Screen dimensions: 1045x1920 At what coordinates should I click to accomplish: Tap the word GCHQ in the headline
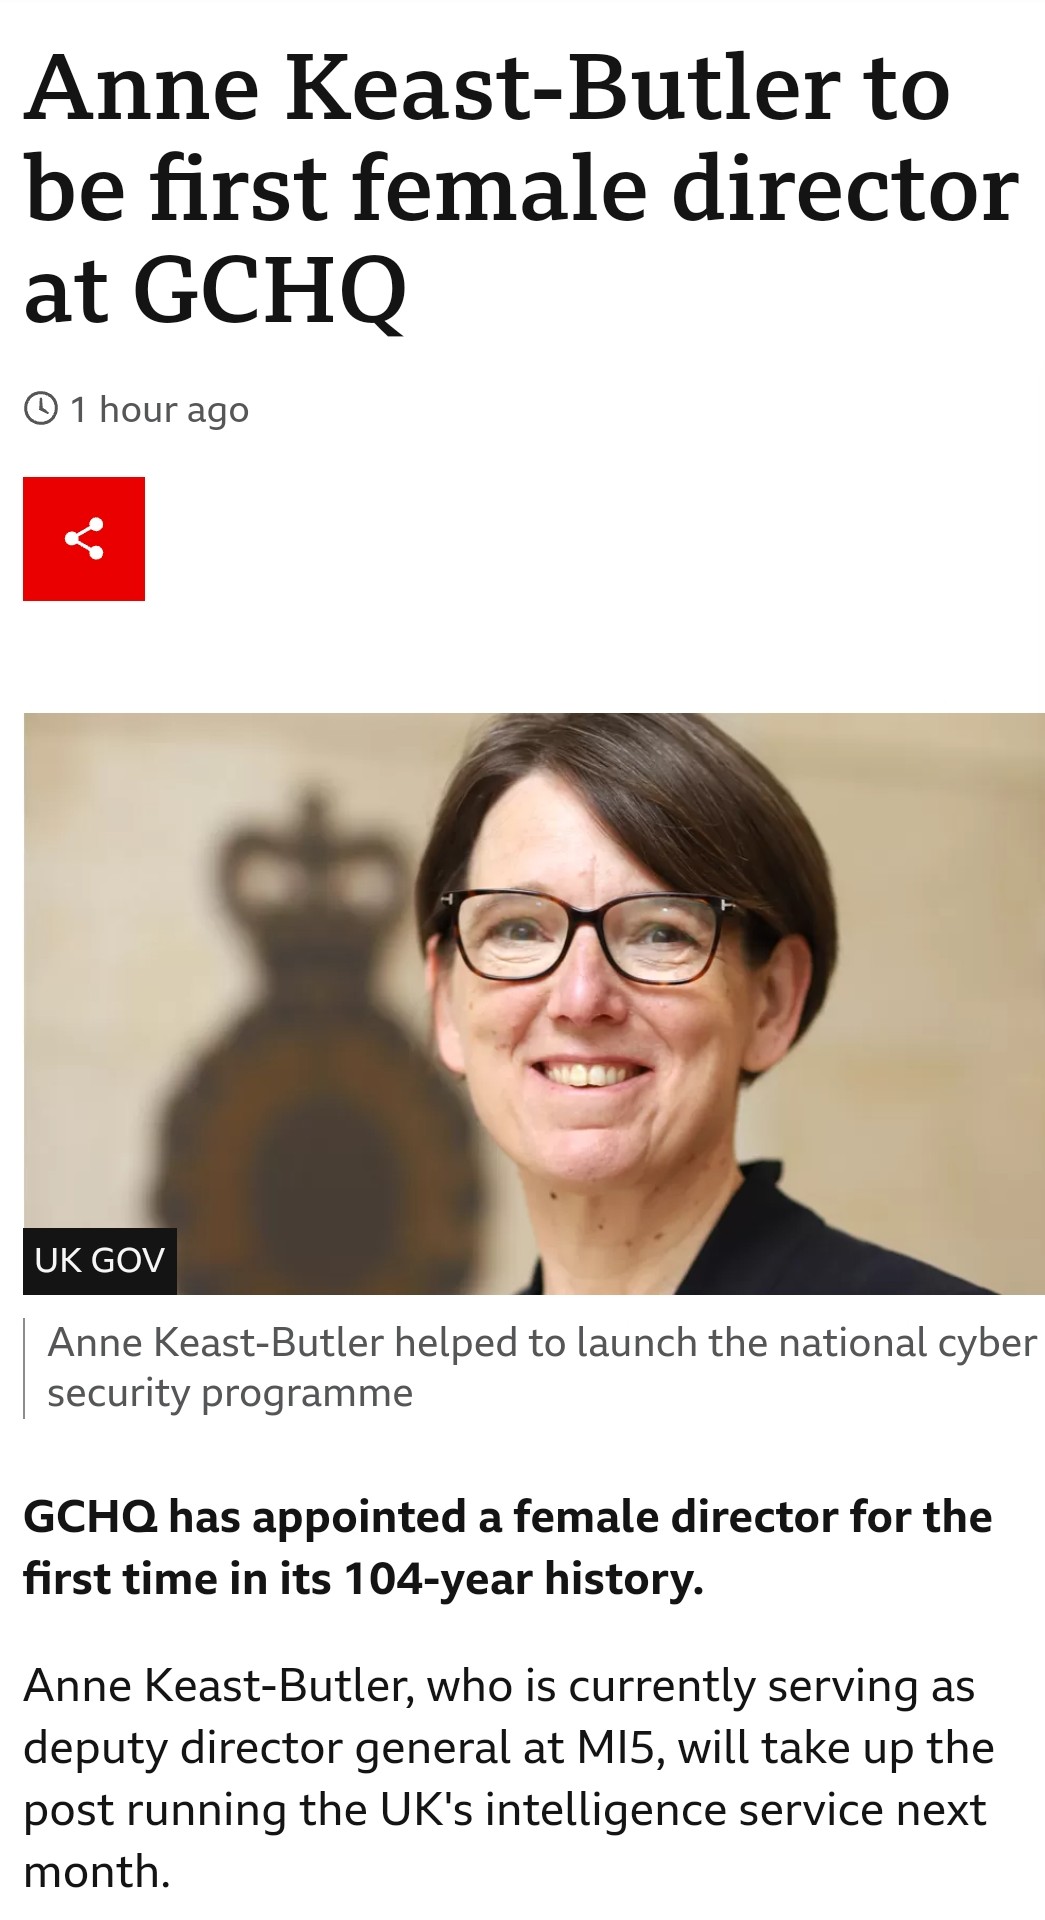pyautogui.click(x=270, y=292)
